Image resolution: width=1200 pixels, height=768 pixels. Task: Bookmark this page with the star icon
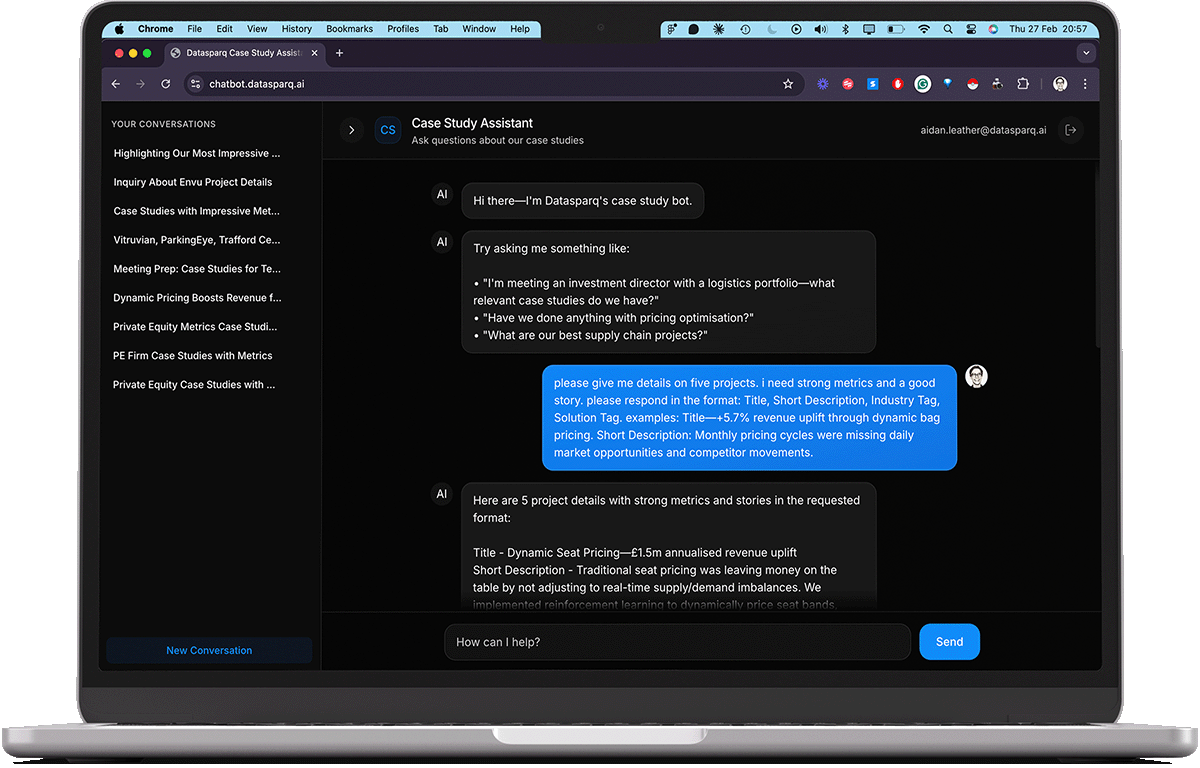[788, 84]
